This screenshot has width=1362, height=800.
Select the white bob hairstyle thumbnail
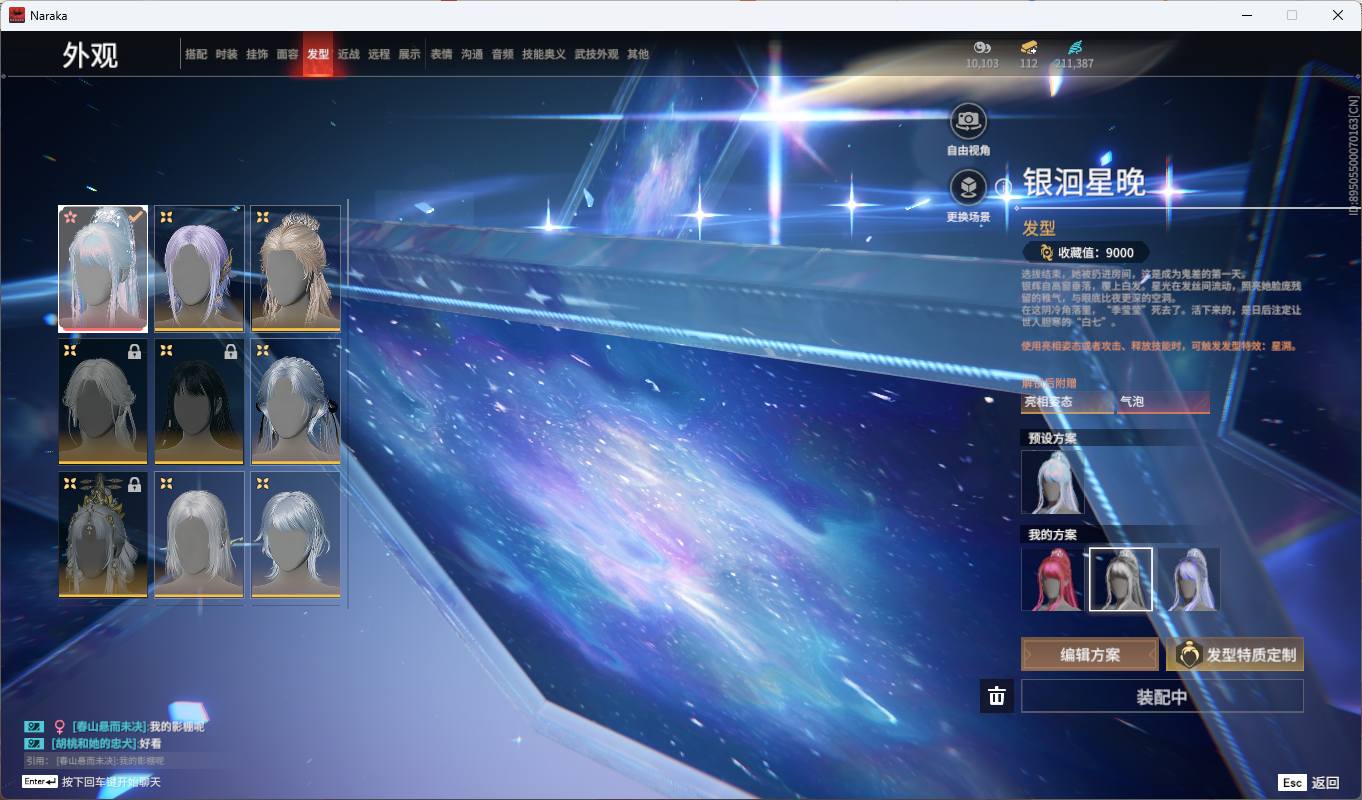point(199,535)
